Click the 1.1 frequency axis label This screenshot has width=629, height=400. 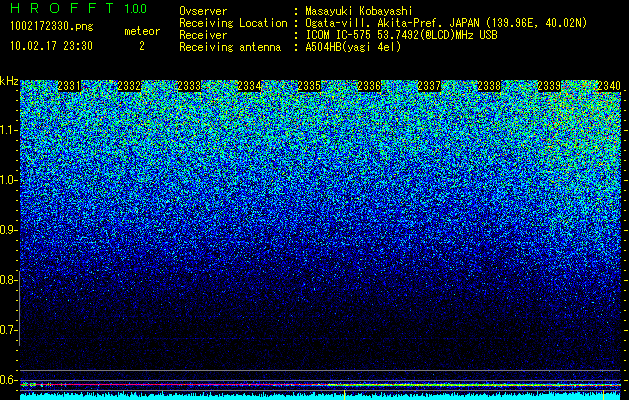click(x=8, y=130)
